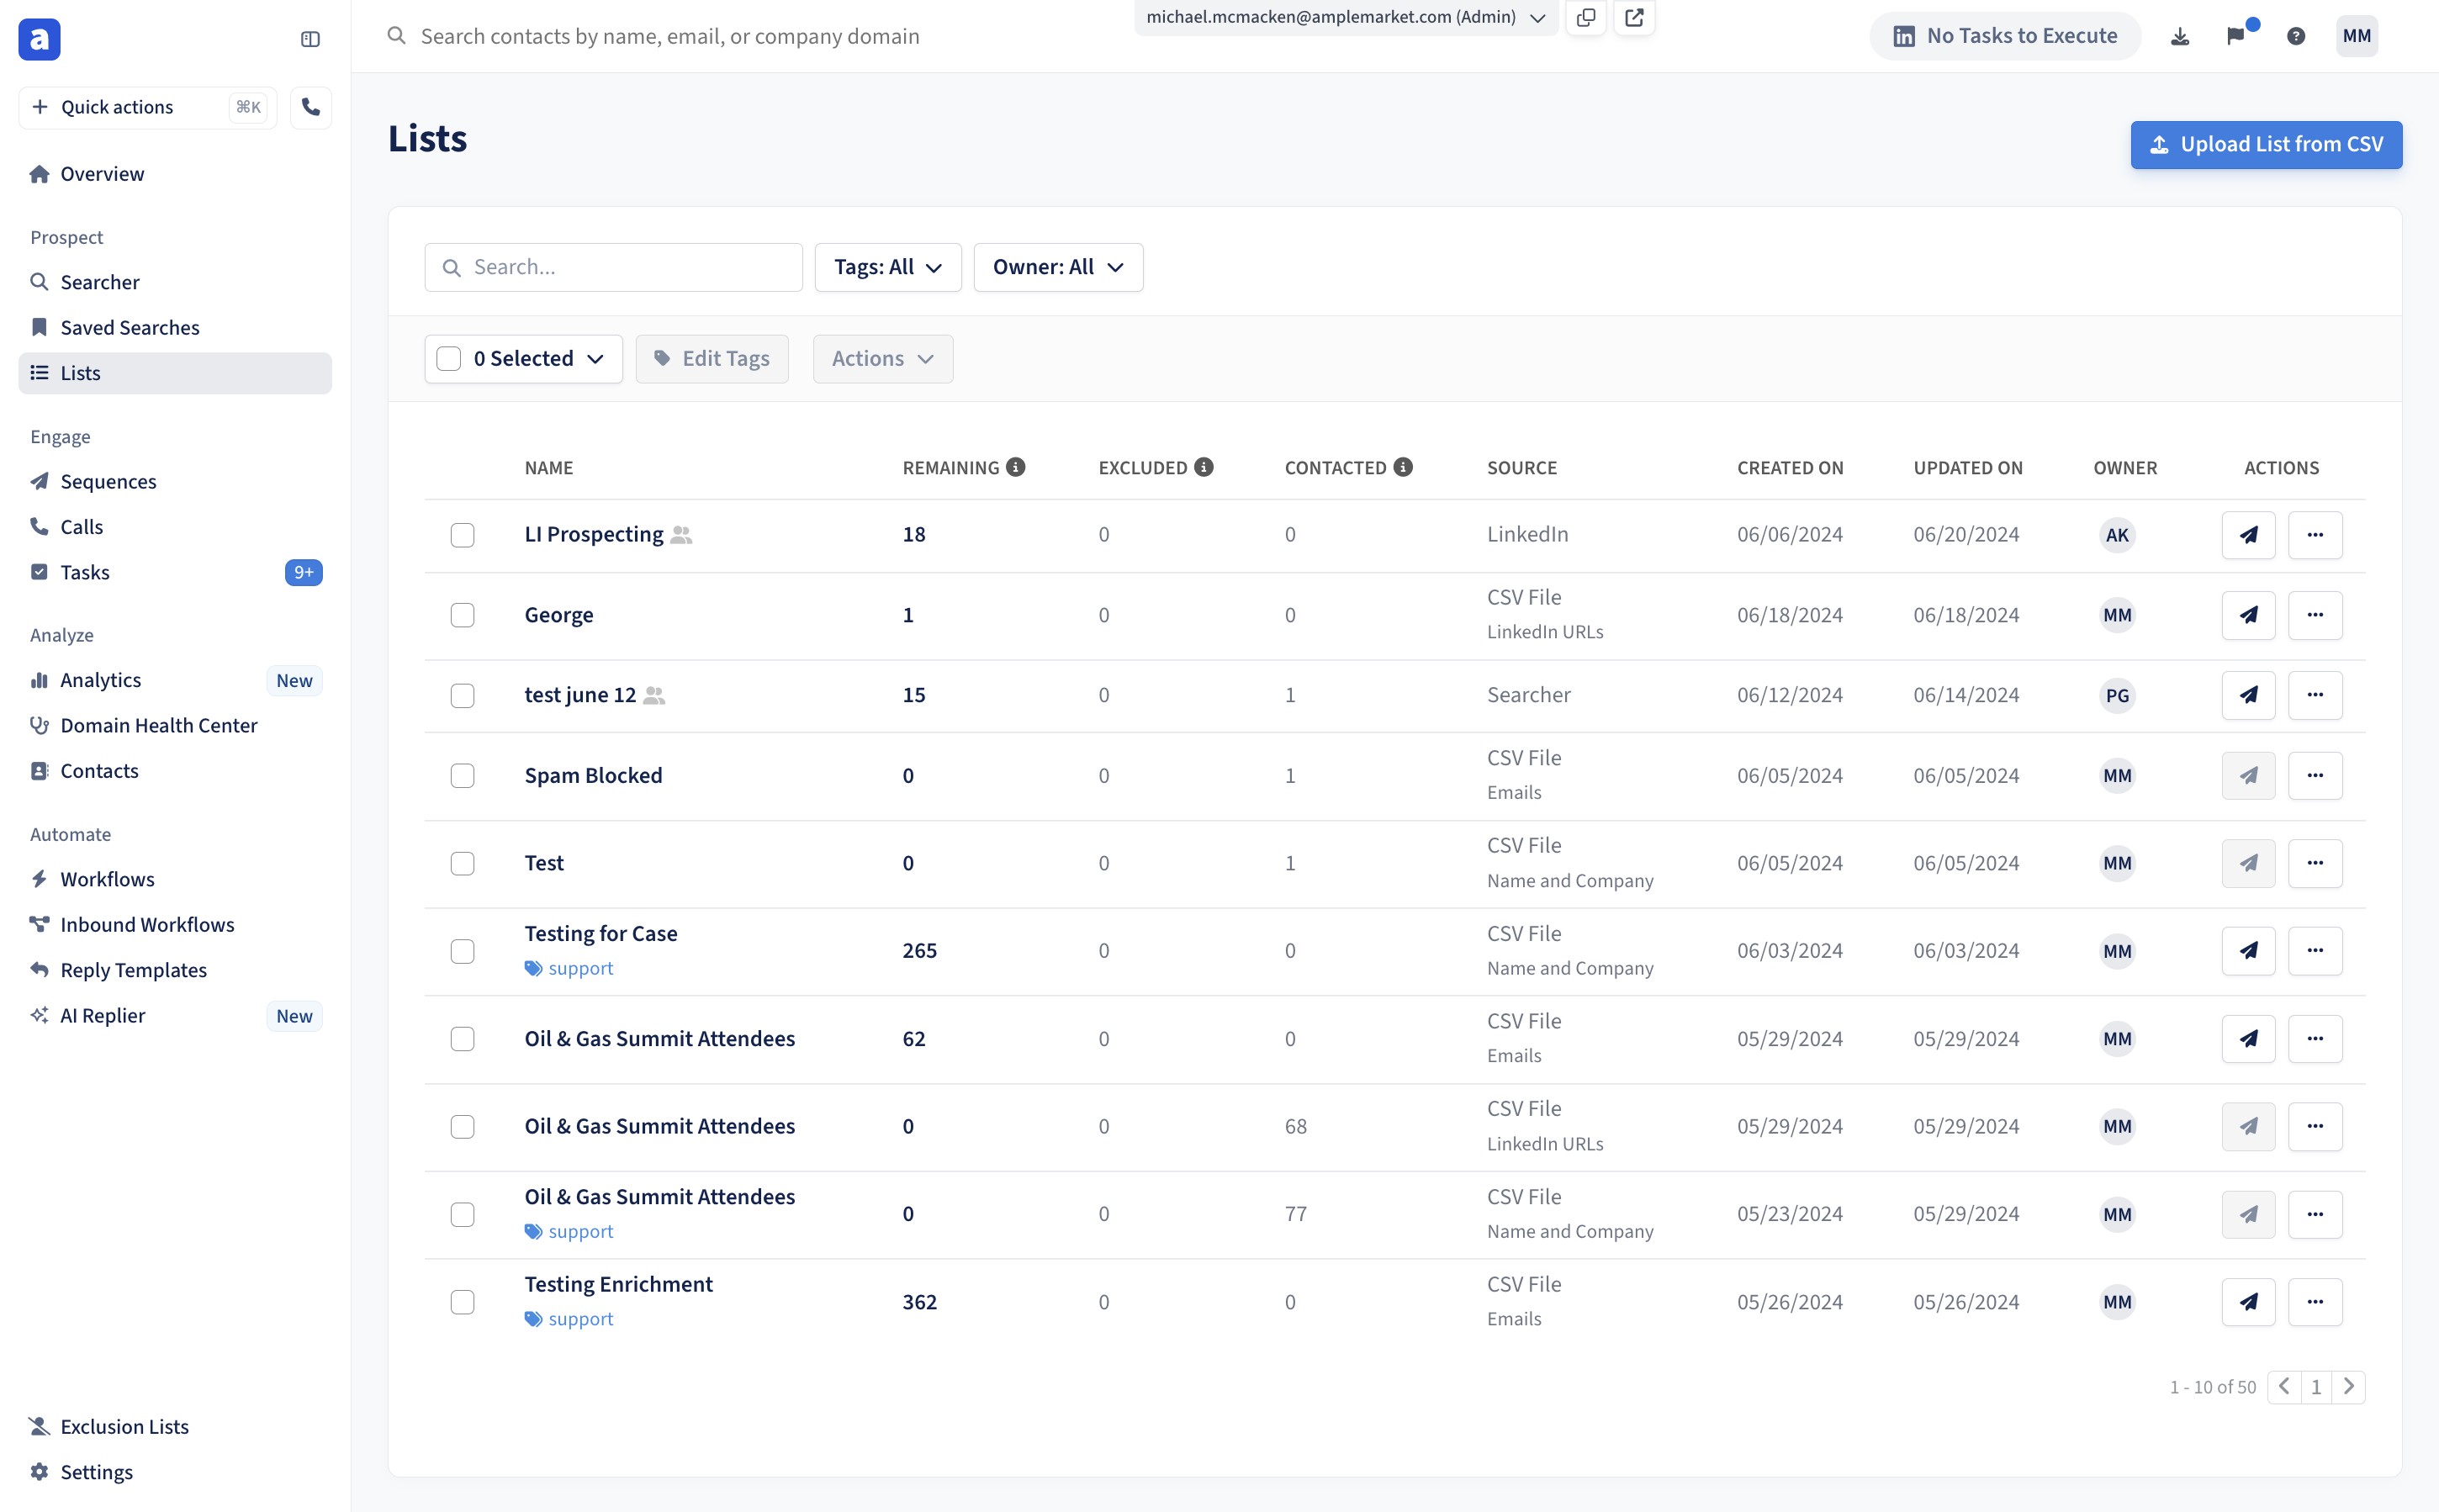Open the Testing for Case list link
The image size is (2439, 1512).
[x=600, y=933]
